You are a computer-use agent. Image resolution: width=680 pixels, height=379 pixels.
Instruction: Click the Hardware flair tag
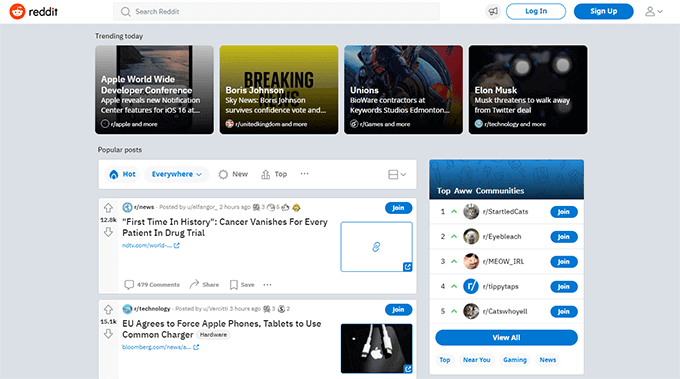(213, 335)
